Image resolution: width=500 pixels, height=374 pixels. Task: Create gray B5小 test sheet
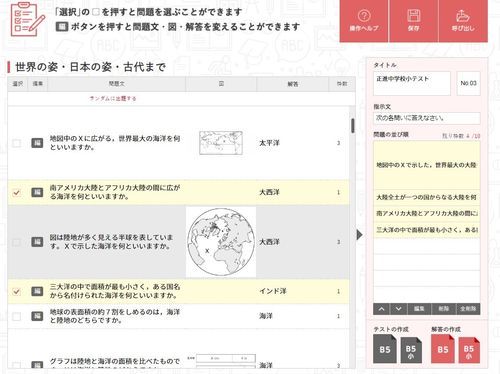(x=411, y=350)
